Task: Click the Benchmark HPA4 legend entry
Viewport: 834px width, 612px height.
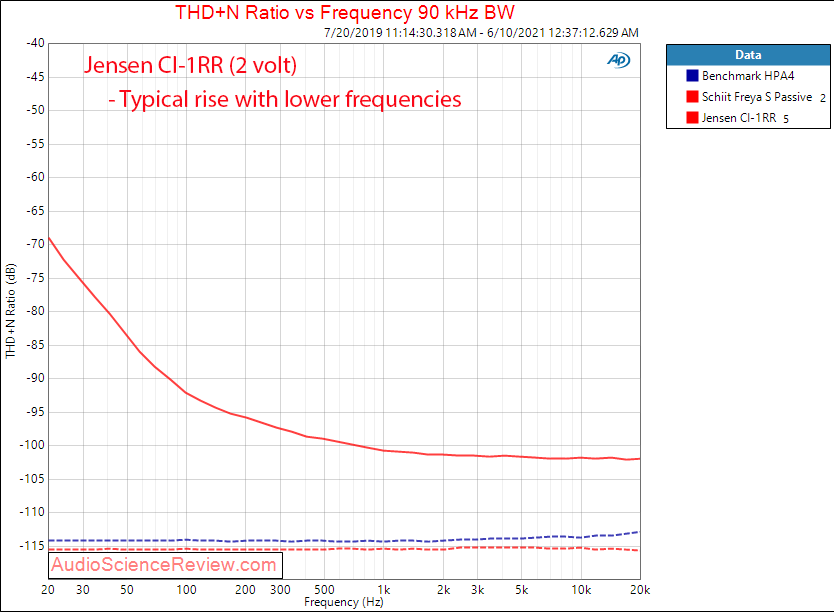Action: [748, 76]
